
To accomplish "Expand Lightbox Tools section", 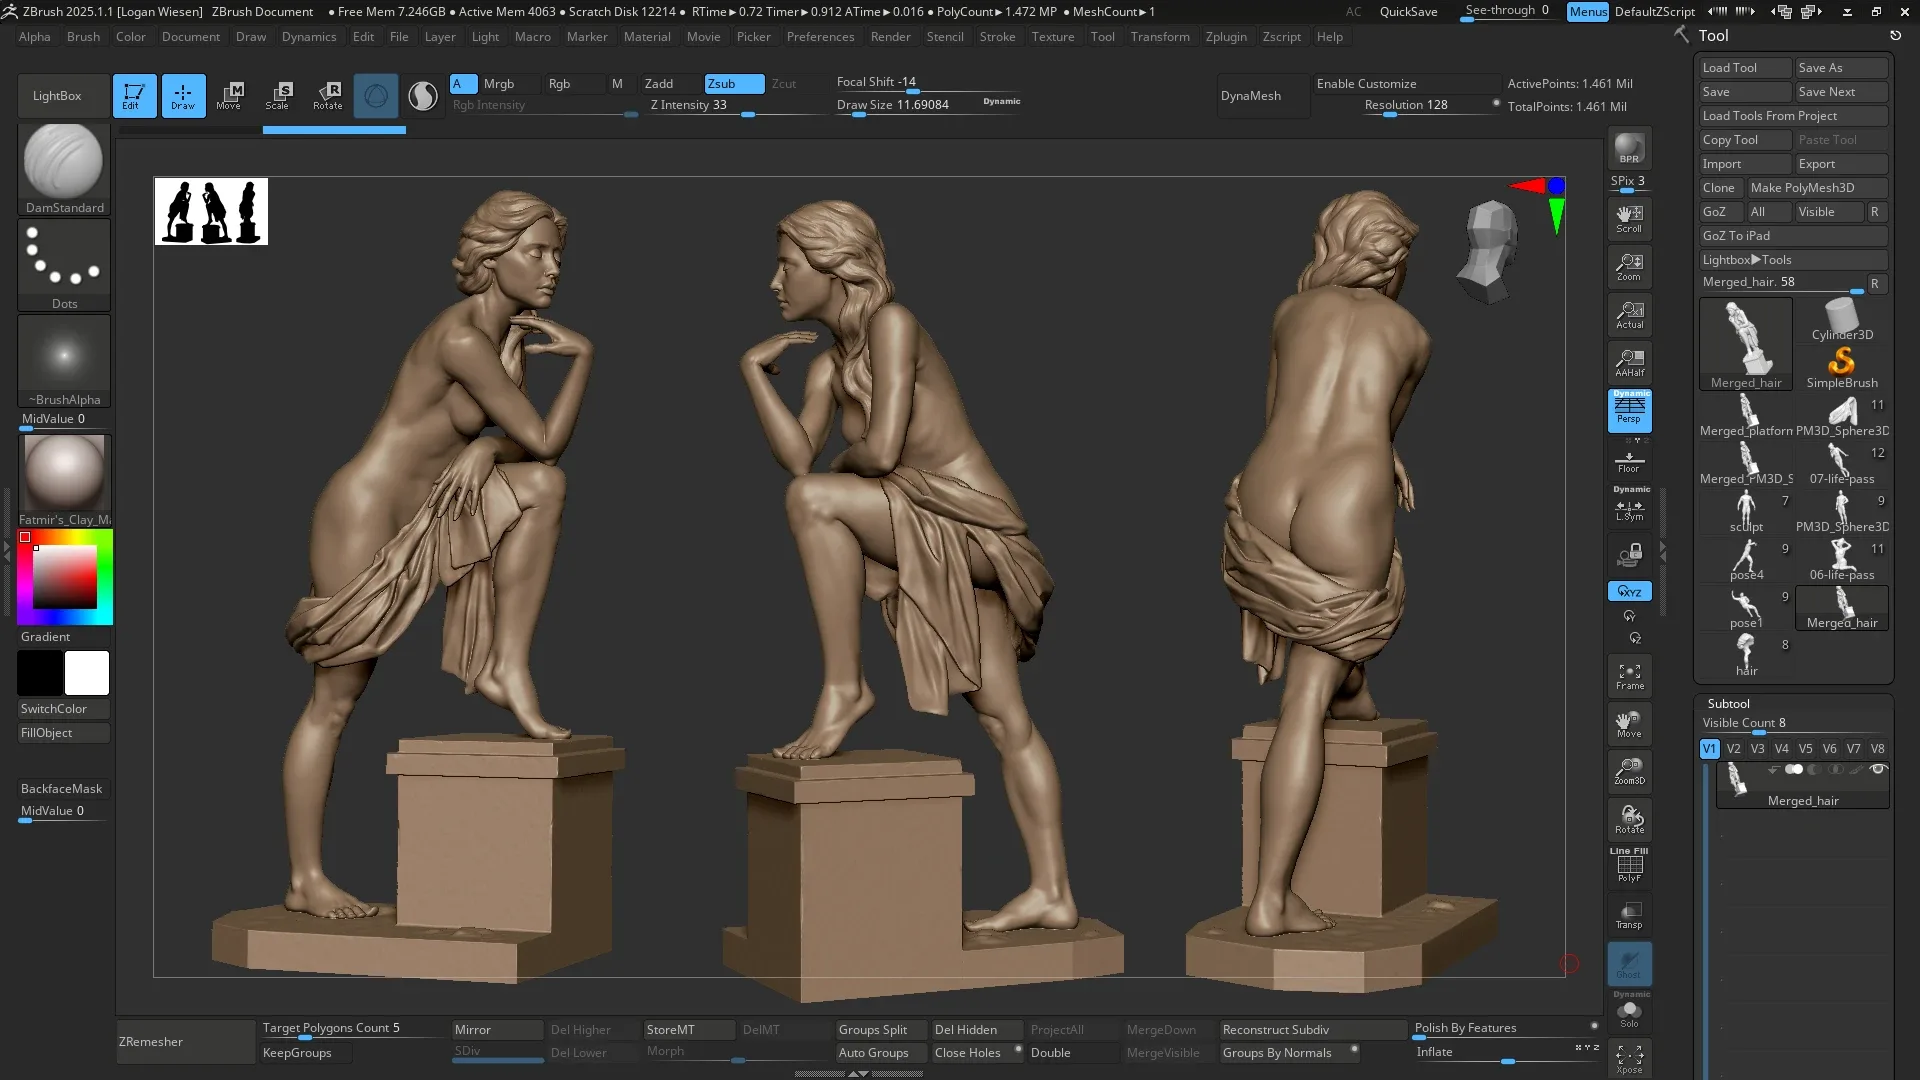I will (1793, 260).
